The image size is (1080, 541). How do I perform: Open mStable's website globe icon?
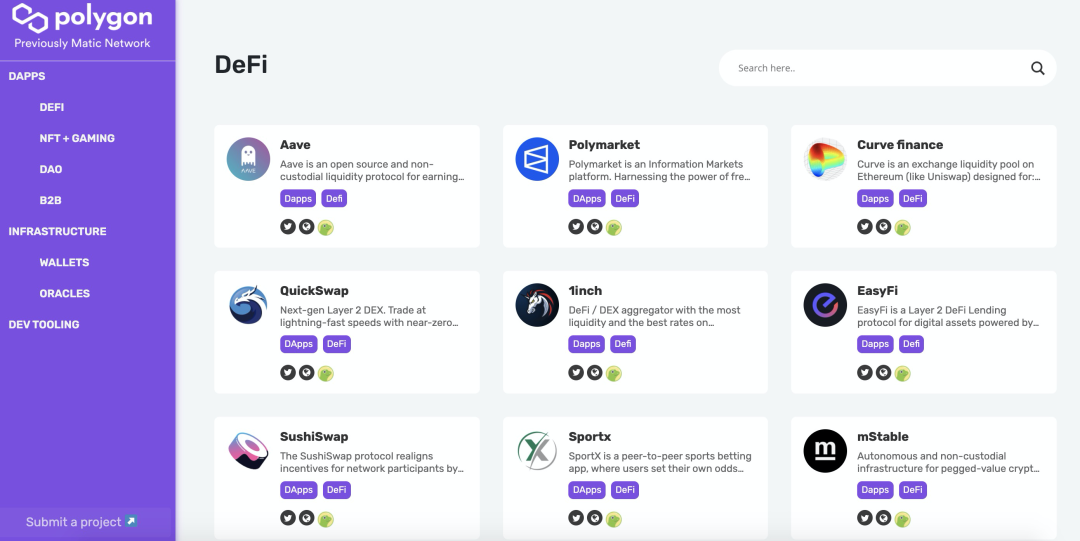click(883, 518)
